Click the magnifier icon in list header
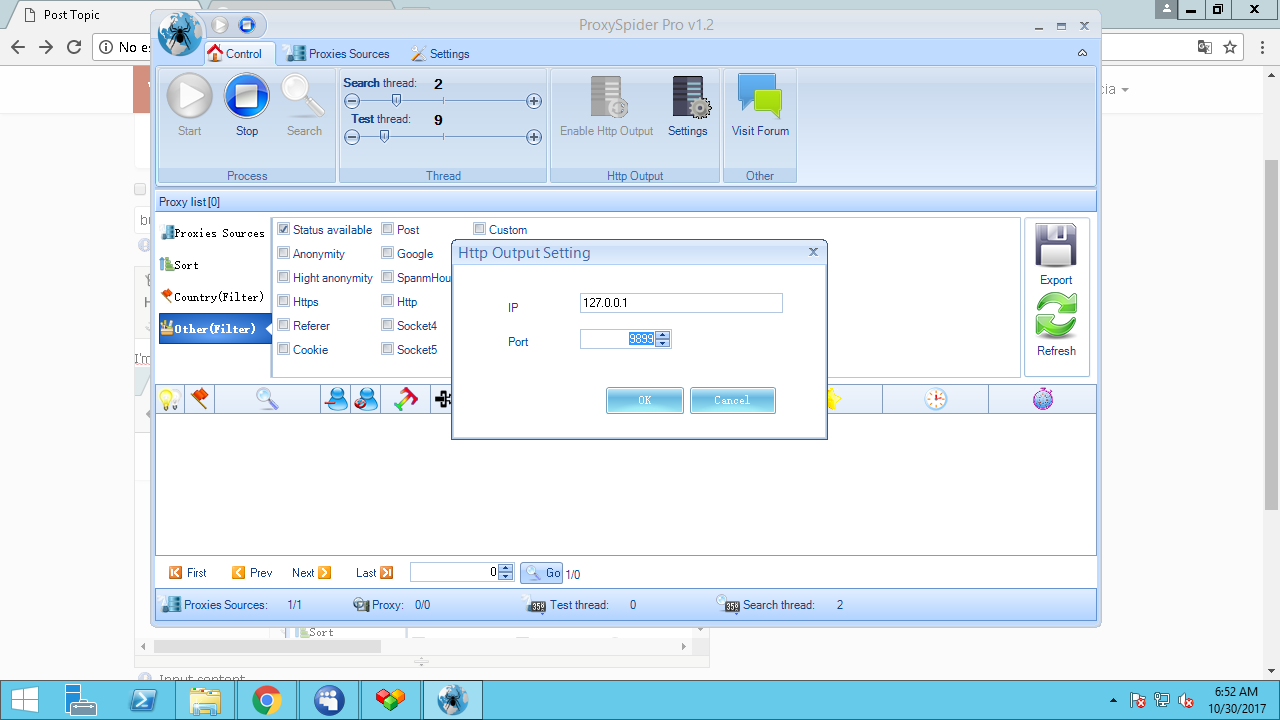Image resolution: width=1280 pixels, height=720 pixels. 267,399
